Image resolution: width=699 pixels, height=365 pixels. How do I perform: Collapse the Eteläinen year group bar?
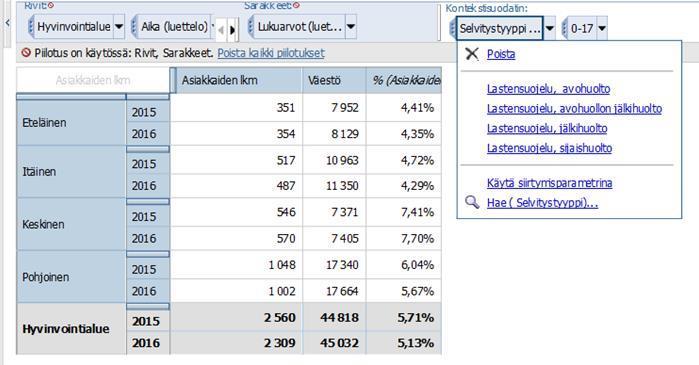(148, 97)
